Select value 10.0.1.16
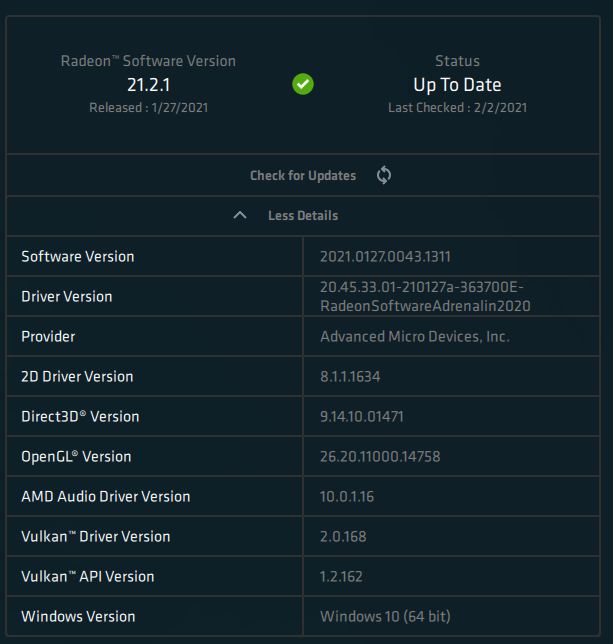 [347, 497]
